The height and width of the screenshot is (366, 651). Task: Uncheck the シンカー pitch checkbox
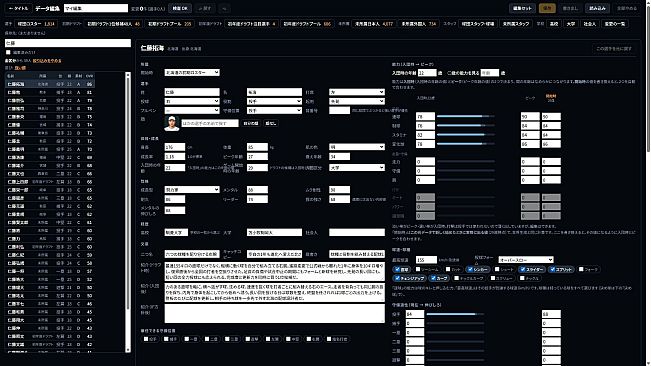point(470,269)
